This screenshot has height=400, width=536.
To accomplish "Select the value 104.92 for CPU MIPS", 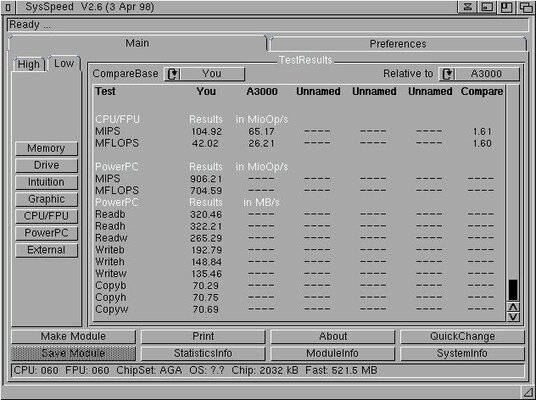I will tap(206, 132).
